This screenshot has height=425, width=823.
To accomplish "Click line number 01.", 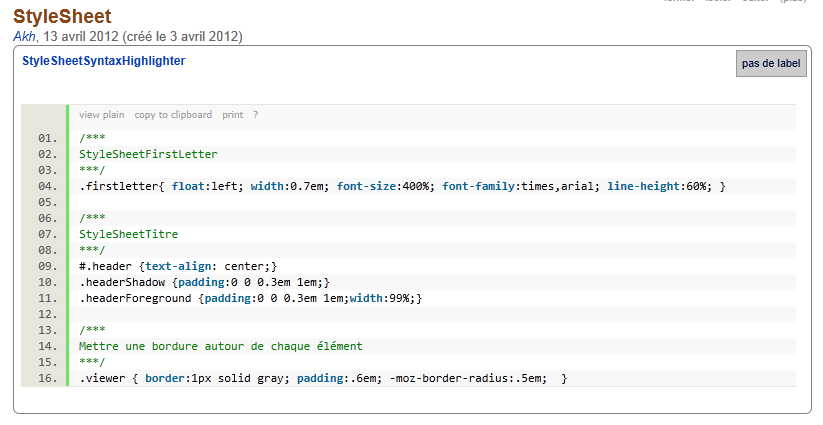I will point(48,138).
